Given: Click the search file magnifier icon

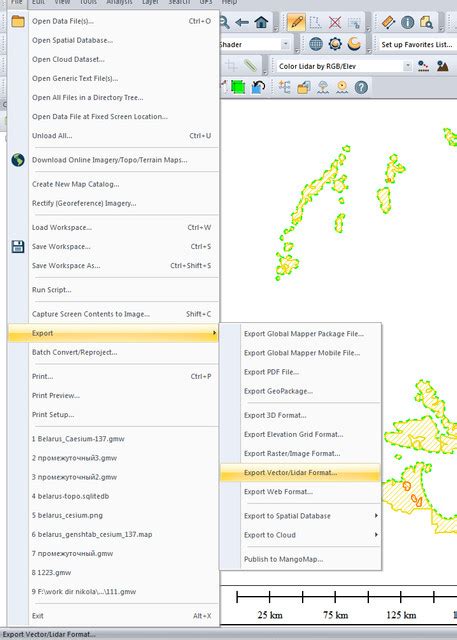Looking at the screenshot, I should [426, 22].
